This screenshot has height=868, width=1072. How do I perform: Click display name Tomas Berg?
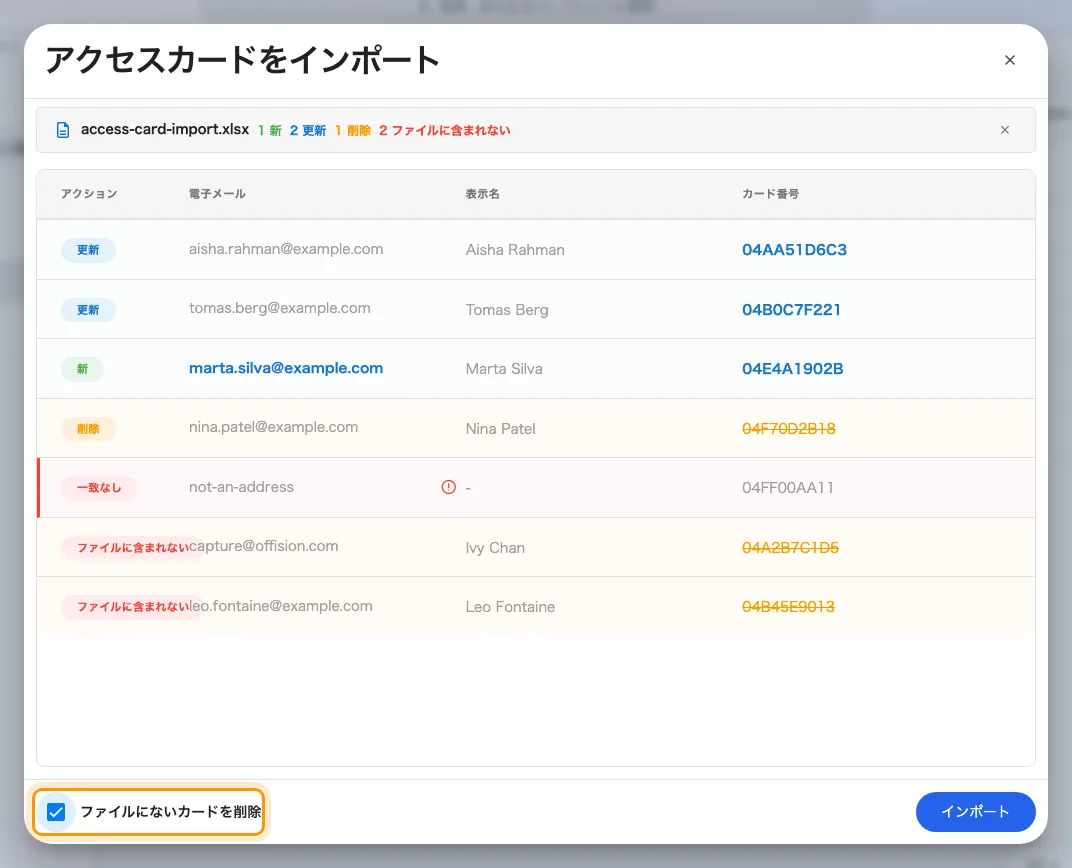click(507, 310)
